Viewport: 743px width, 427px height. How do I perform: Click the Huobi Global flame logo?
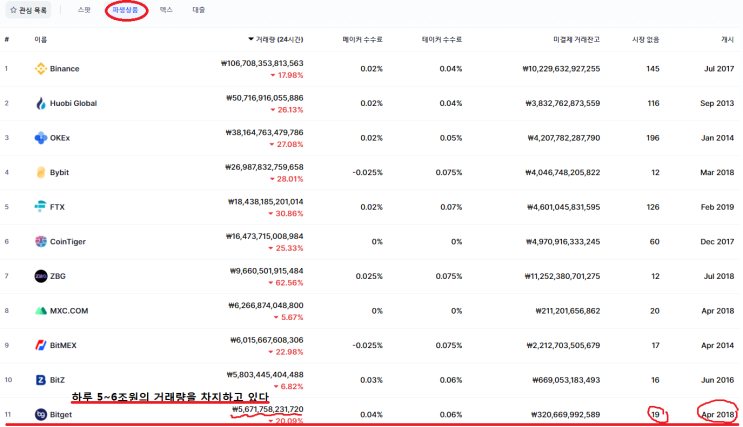point(41,103)
